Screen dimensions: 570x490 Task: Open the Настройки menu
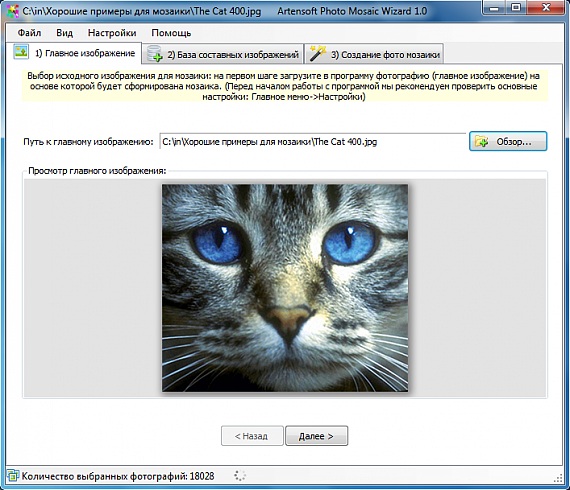[x=112, y=33]
